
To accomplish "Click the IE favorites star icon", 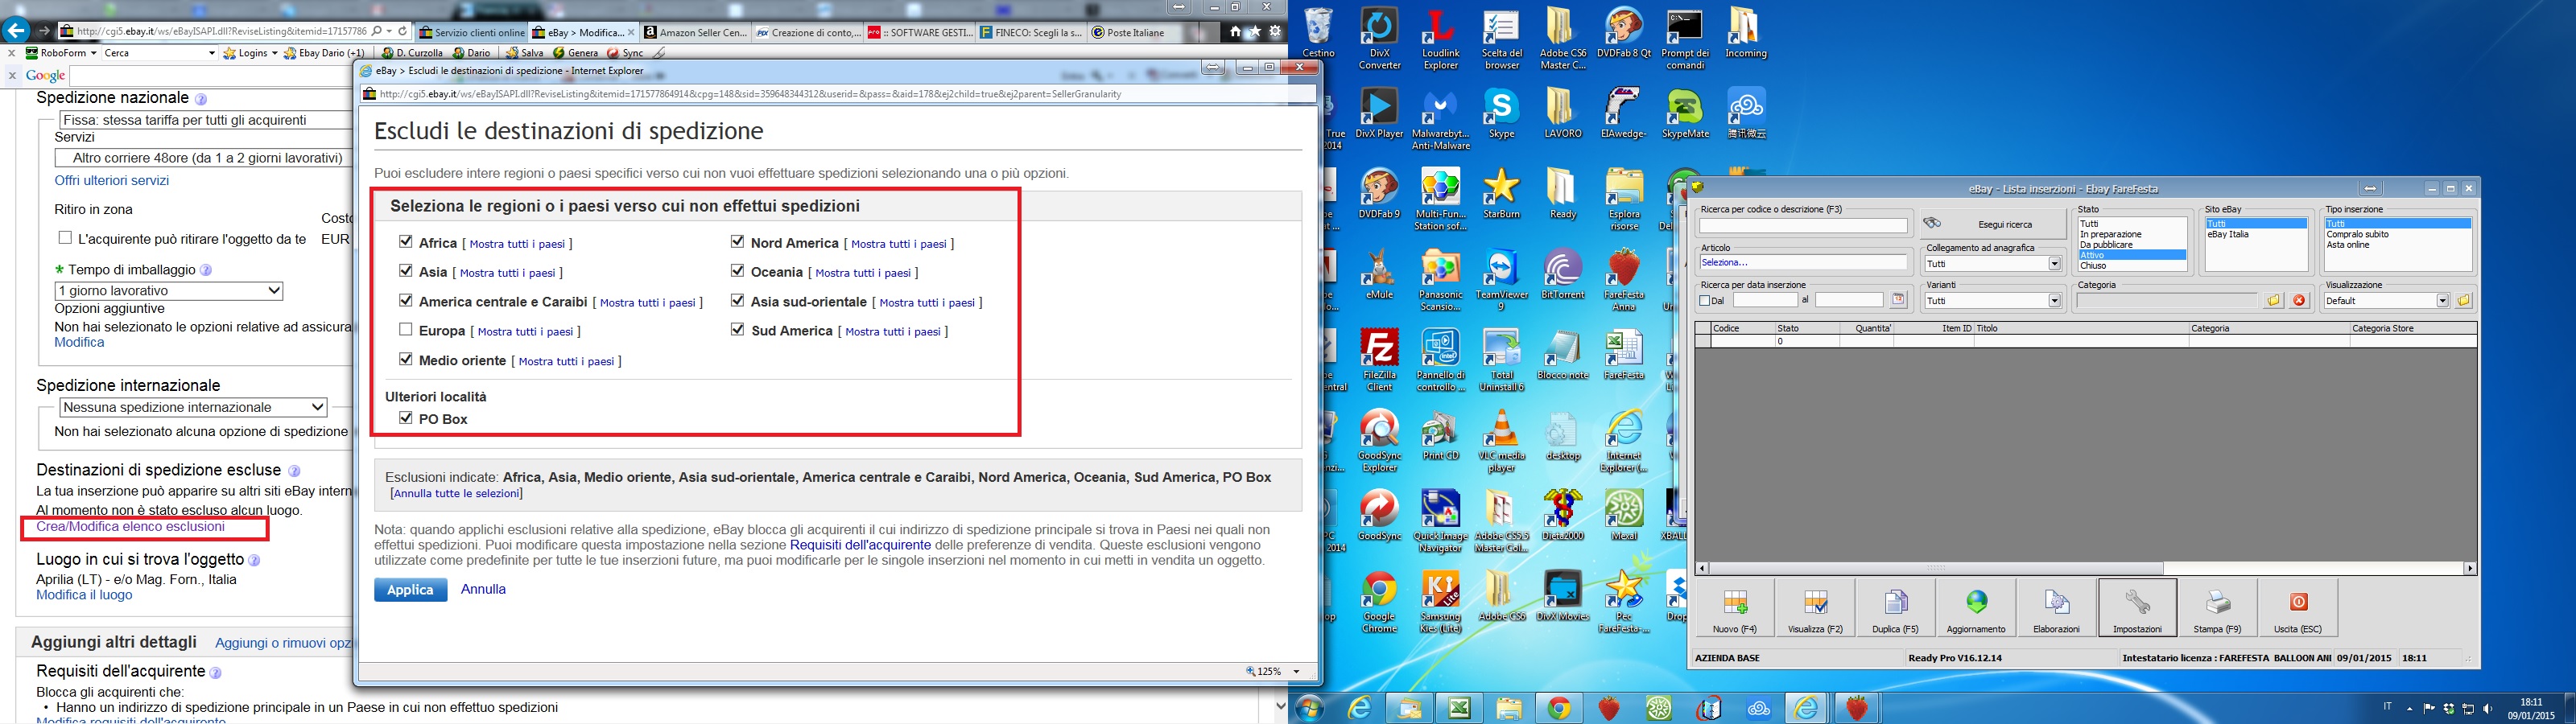I will (1255, 32).
